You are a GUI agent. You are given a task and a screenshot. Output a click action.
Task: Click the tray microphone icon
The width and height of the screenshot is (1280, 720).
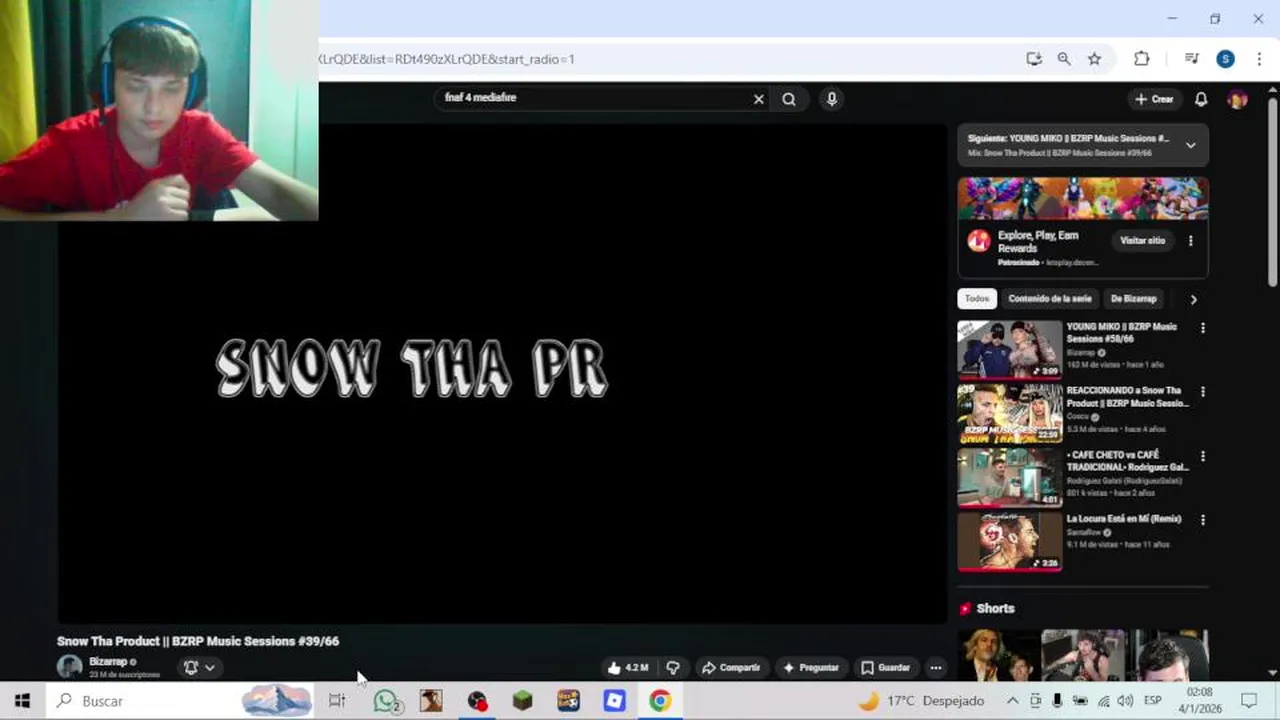pos(1057,701)
